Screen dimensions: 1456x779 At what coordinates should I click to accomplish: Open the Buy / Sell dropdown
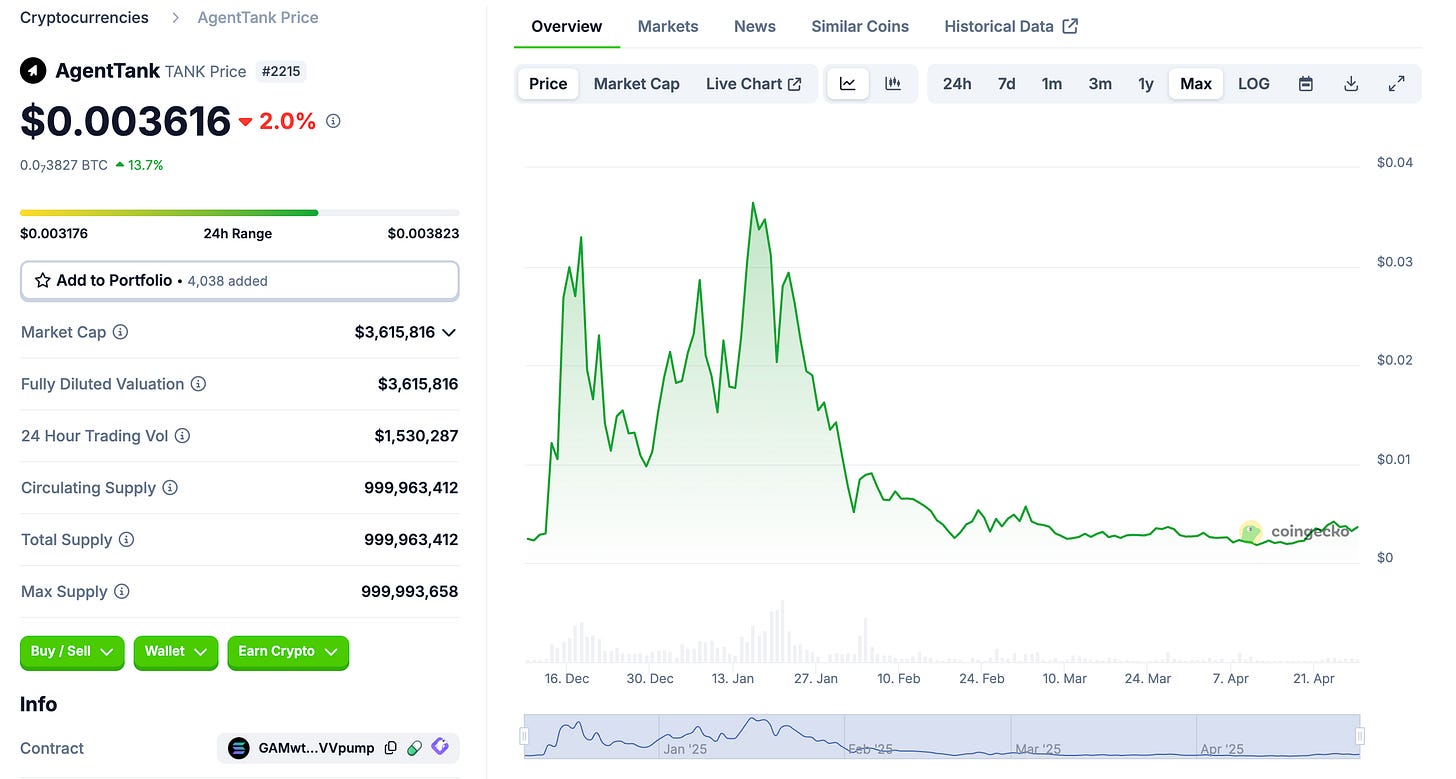(72, 652)
